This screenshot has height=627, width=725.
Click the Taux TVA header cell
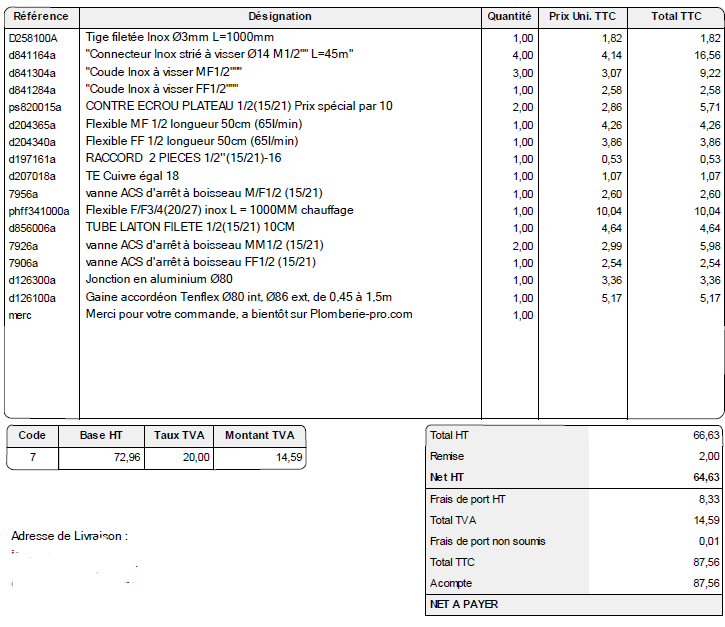[179, 436]
